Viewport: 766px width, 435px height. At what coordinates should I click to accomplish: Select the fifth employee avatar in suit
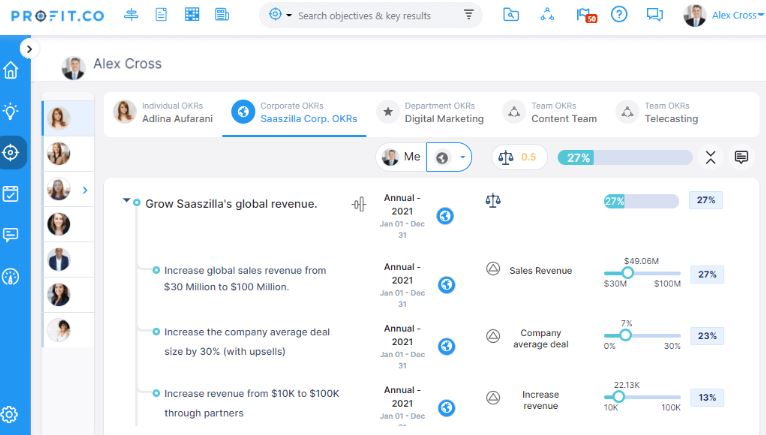coord(59,260)
